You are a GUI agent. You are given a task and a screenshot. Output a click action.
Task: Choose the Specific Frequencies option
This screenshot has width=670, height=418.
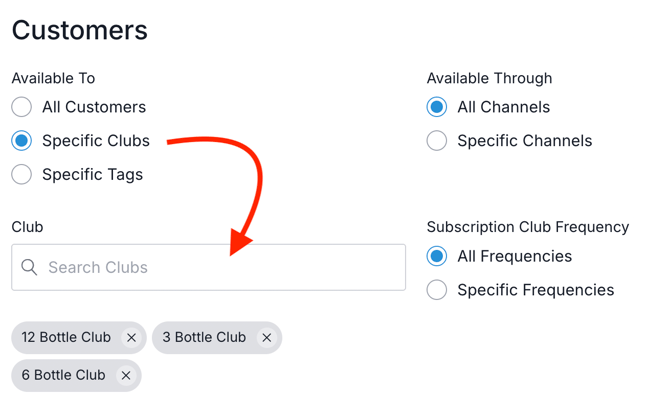pyautogui.click(x=437, y=290)
